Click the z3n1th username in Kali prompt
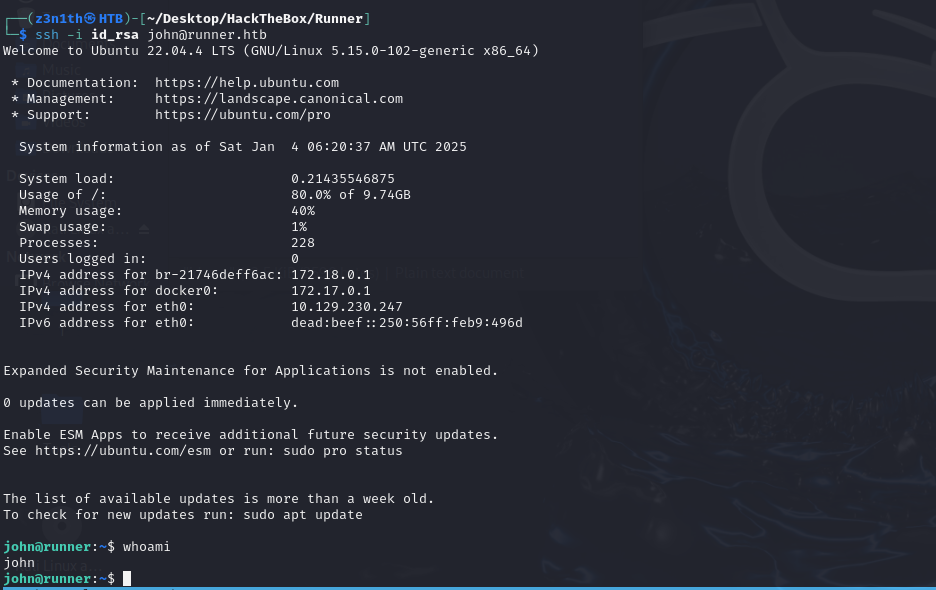Screen dimensions: 936x590 pyautogui.click(x=58, y=19)
